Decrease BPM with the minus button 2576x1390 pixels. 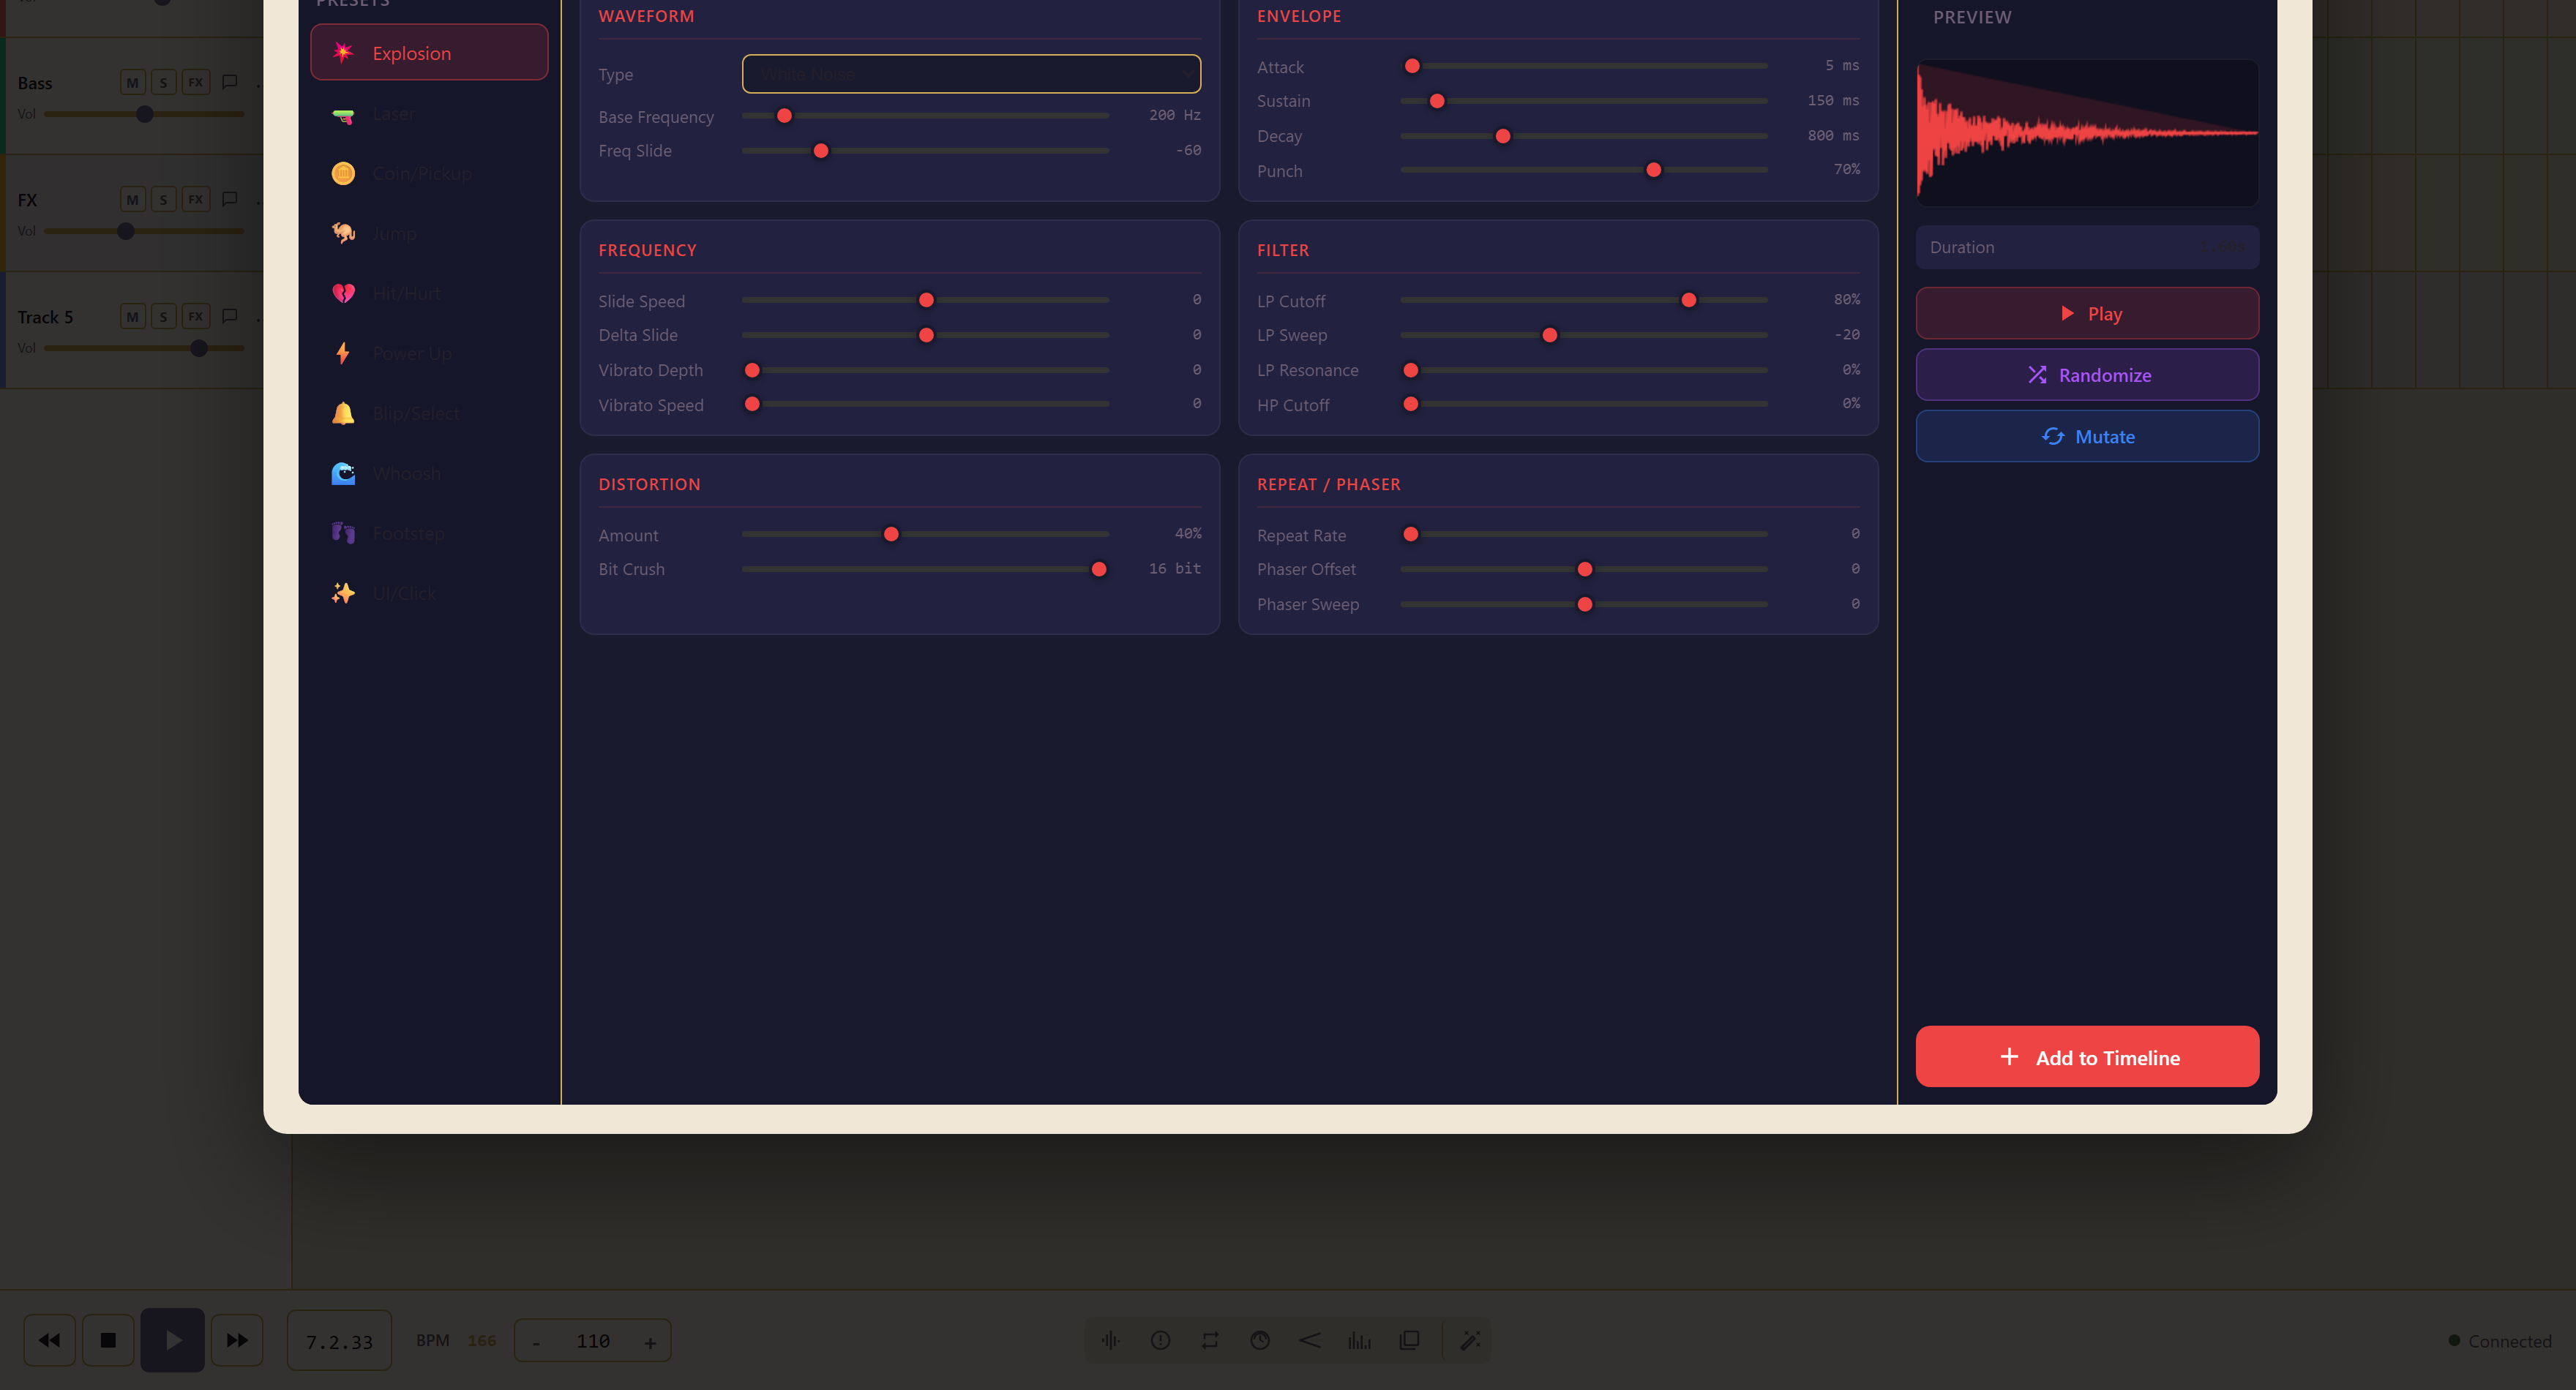(x=537, y=1341)
